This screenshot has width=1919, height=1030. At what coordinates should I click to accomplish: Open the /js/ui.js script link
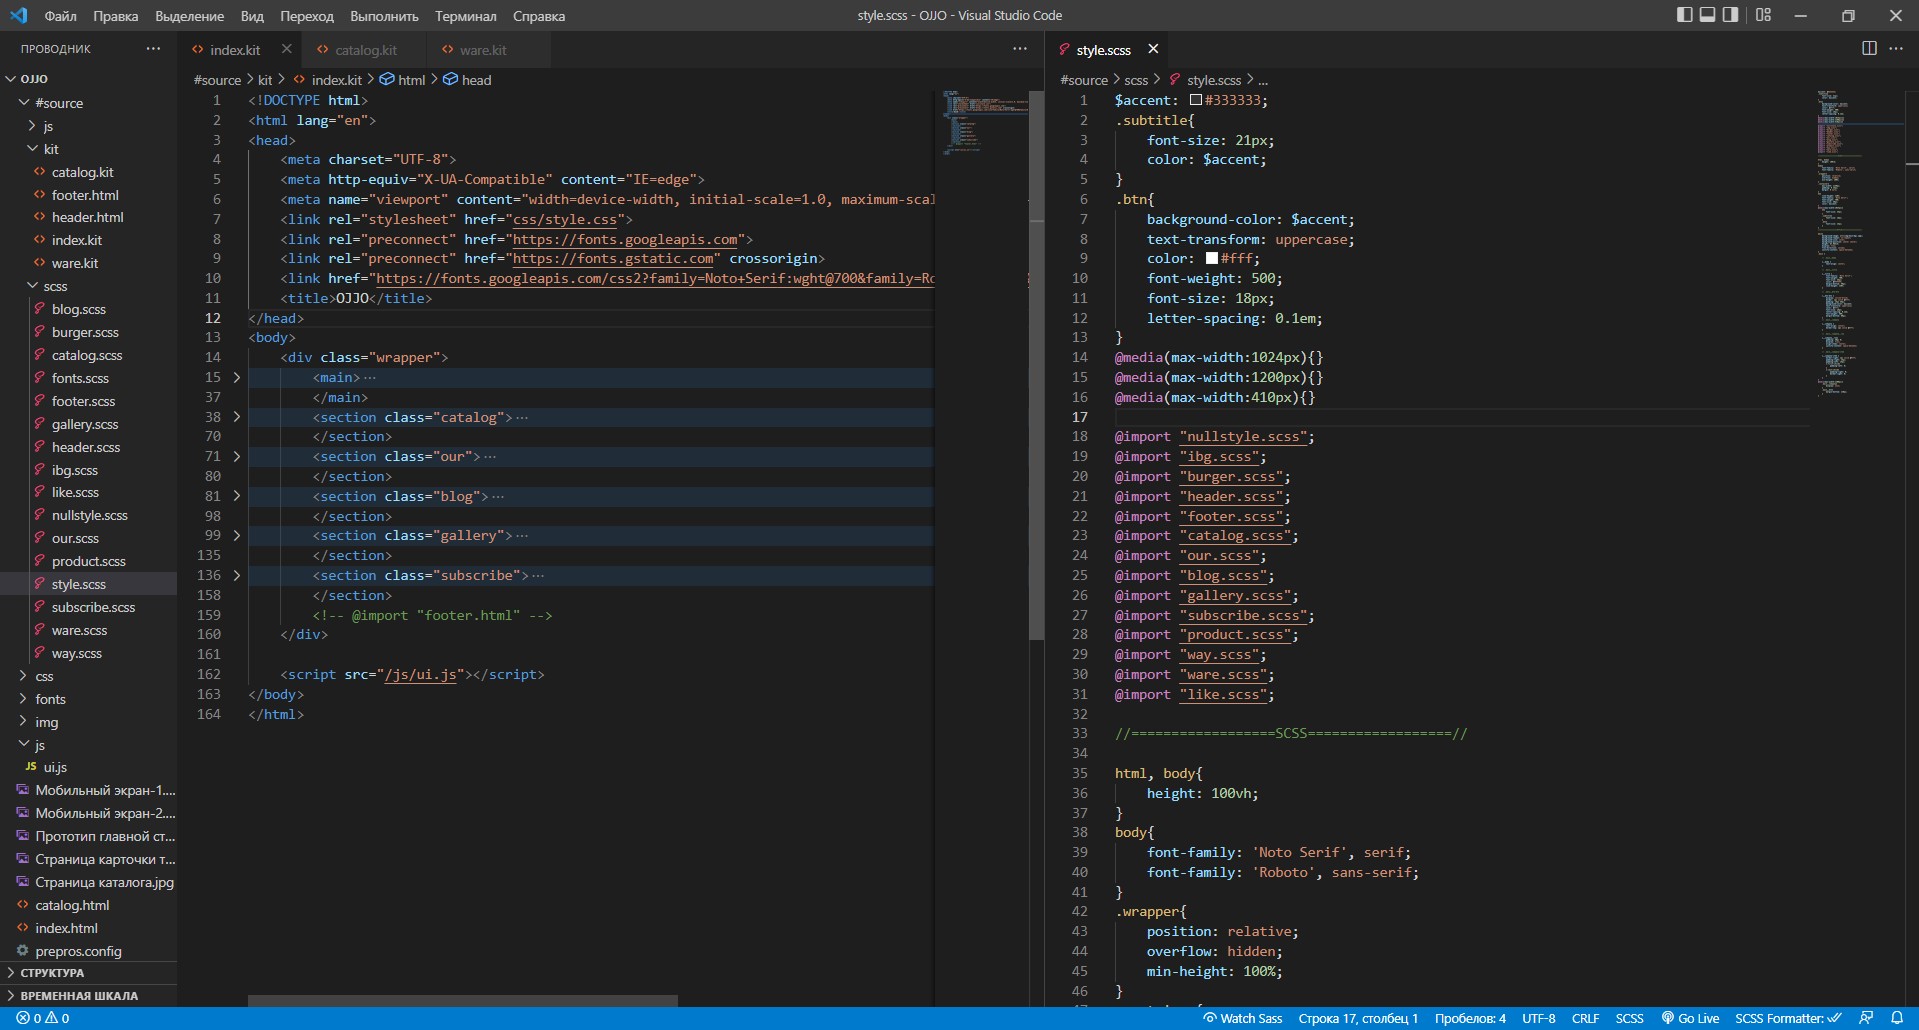[420, 675]
